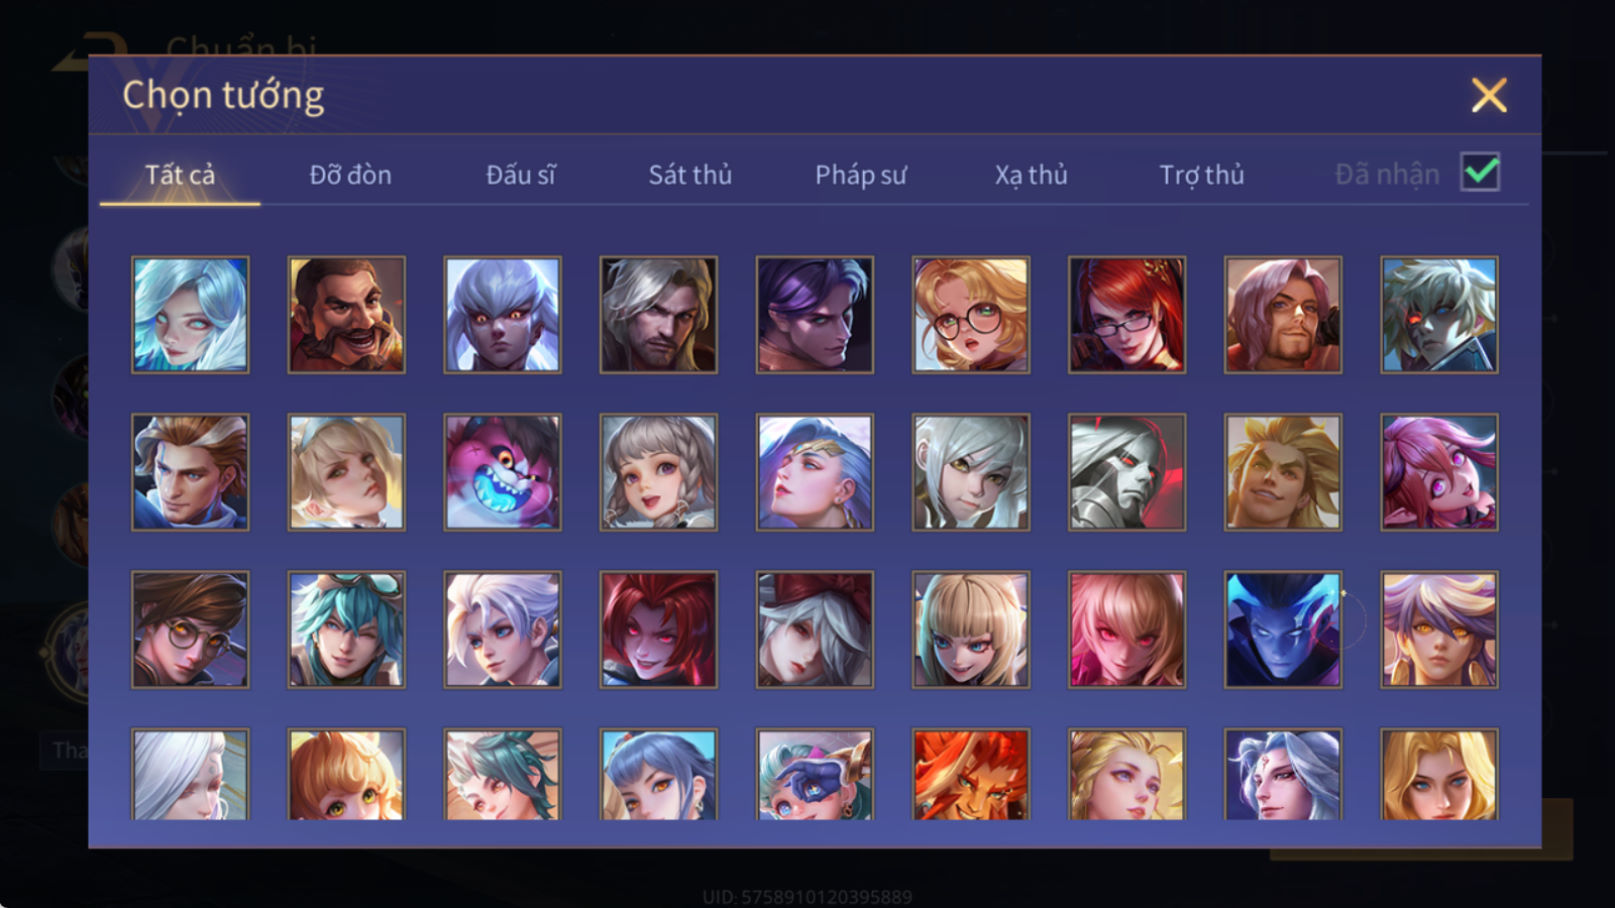Open the Sát thủ tab

coord(690,175)
